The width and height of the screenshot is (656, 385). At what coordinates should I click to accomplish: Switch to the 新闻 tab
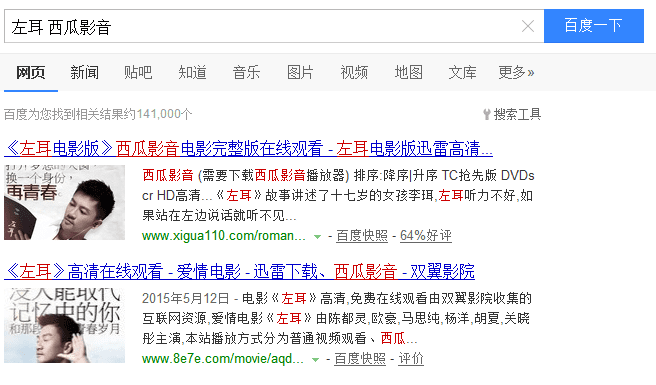85,72
